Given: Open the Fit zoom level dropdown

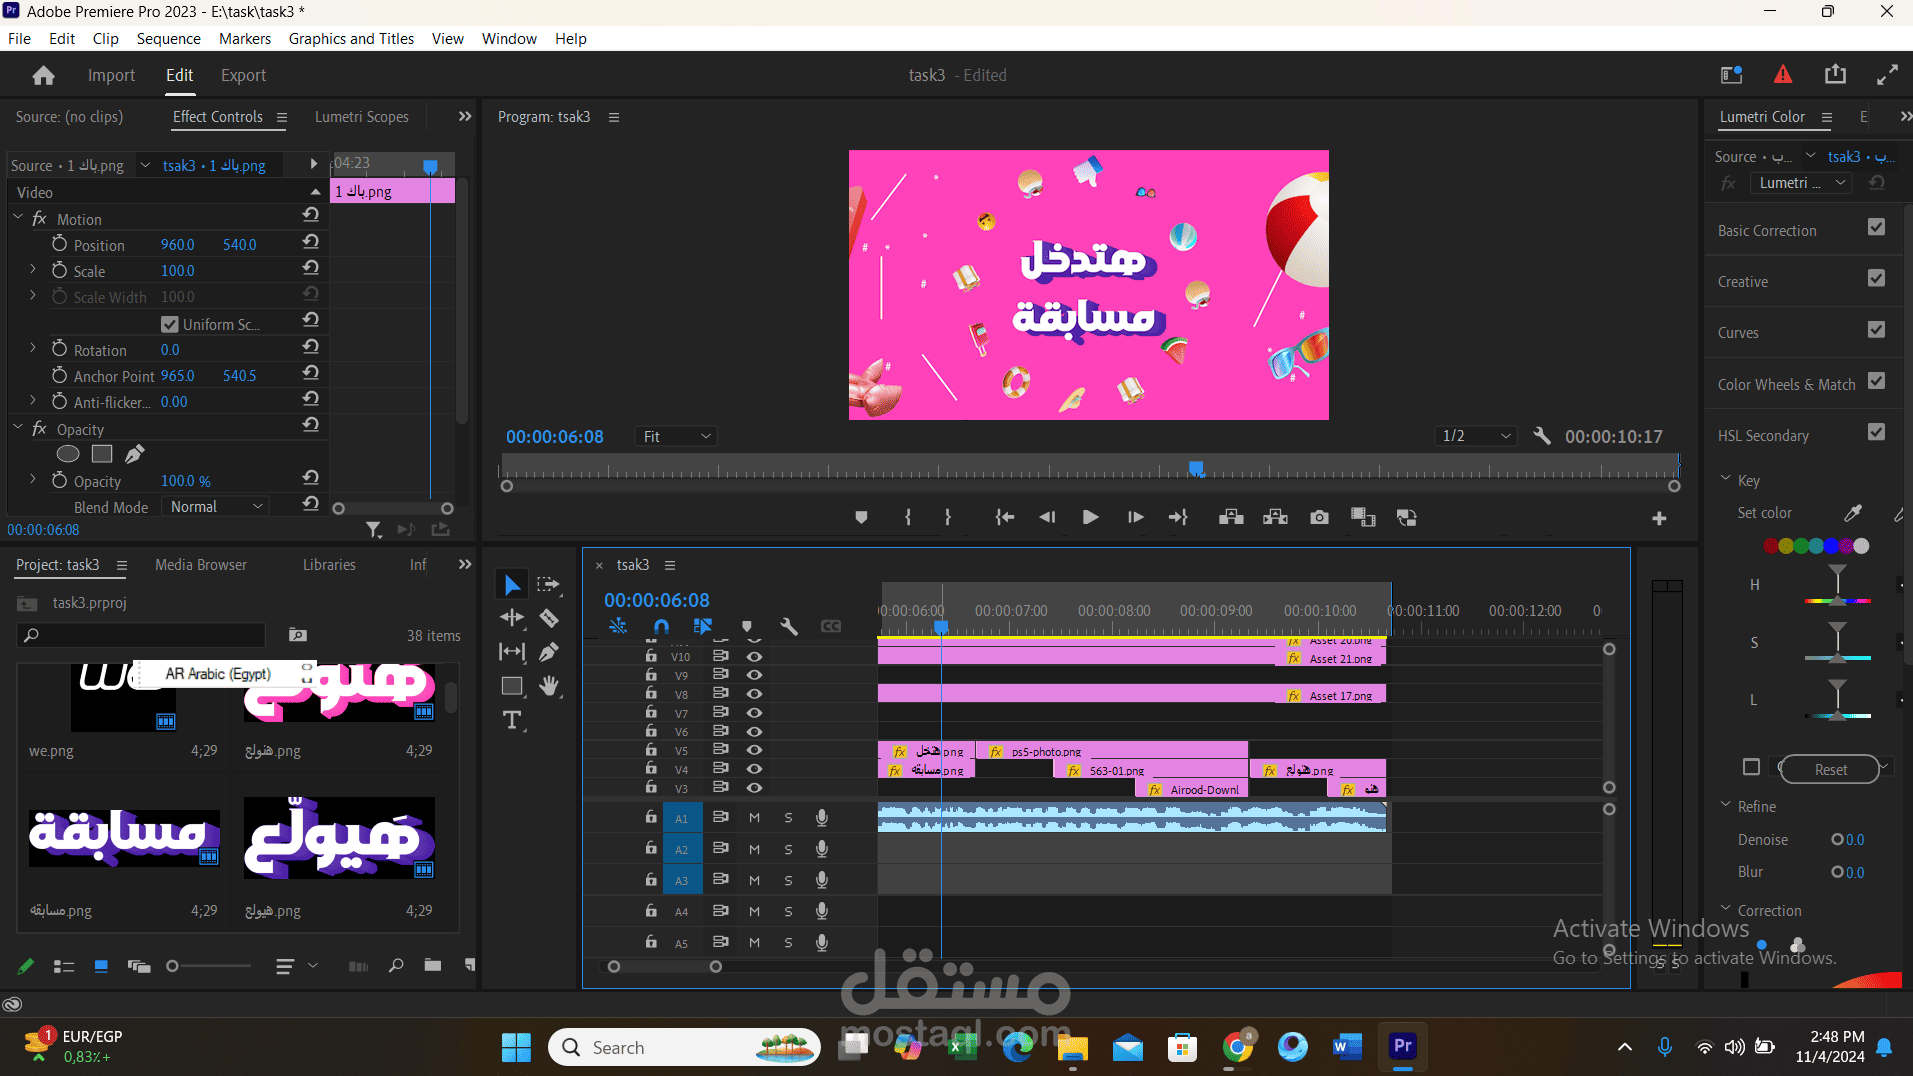Looking at the screenshot, I should point(677,436).
